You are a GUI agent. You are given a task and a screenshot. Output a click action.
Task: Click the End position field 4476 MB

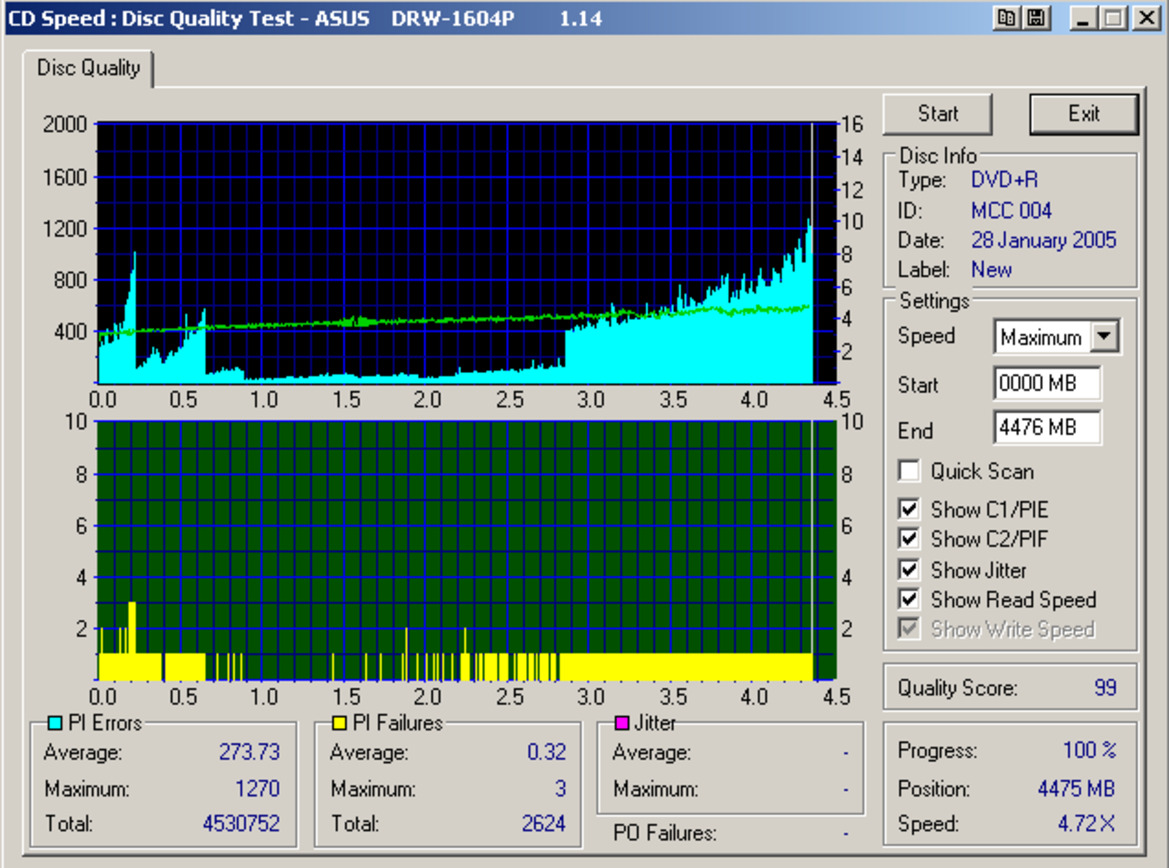point(1046,427)
